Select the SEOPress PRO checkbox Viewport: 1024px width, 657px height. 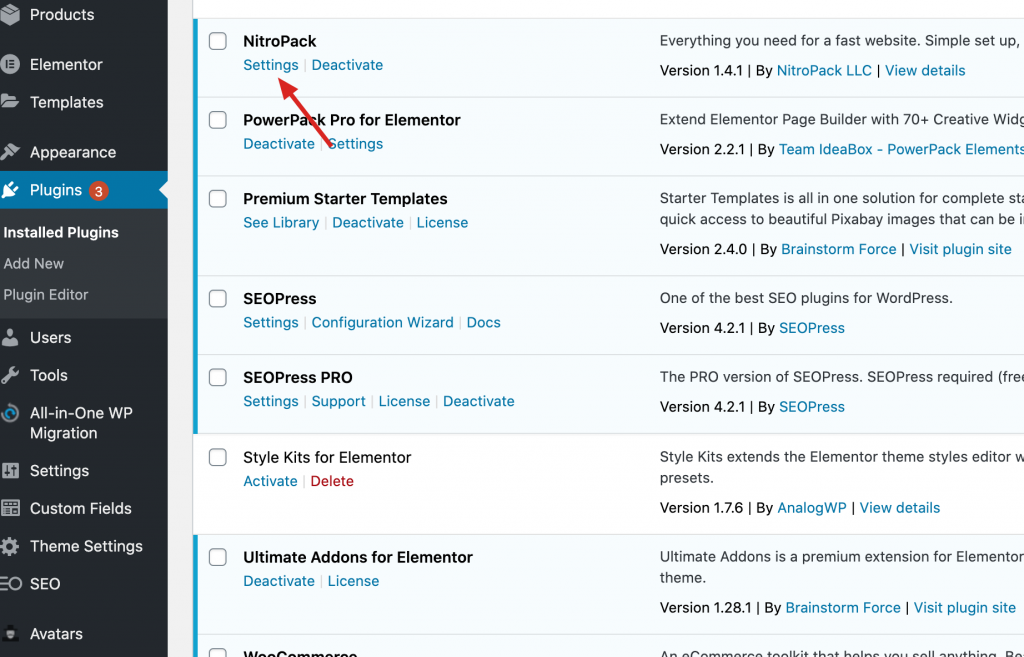coord(218,377)
